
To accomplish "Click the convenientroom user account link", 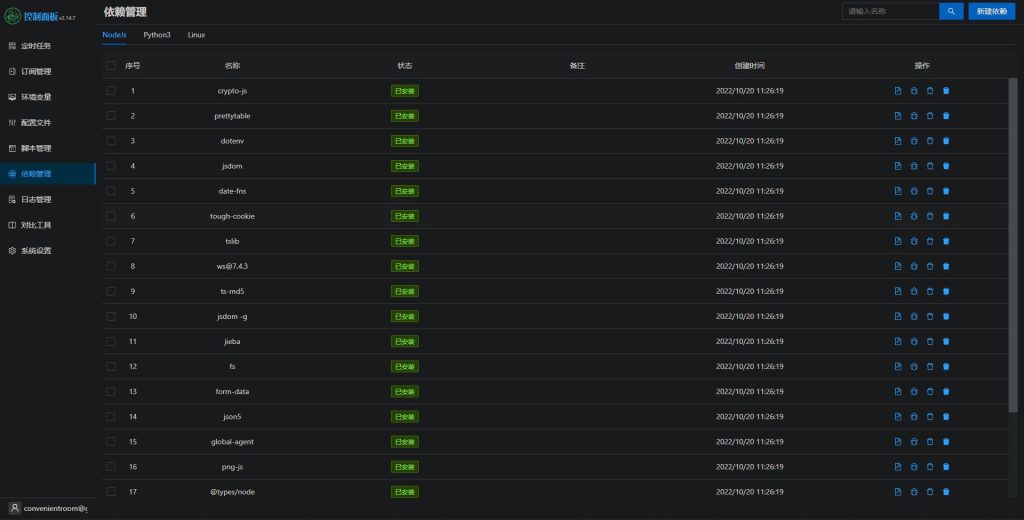I will point(56,508).
